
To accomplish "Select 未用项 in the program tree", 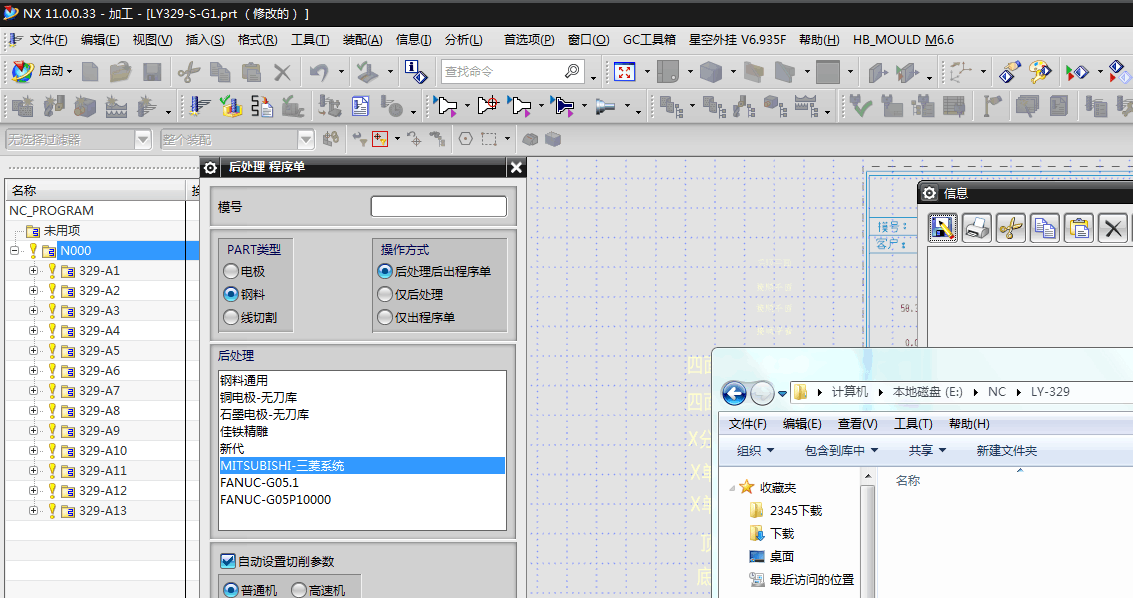I will click(x=61, y=230).
